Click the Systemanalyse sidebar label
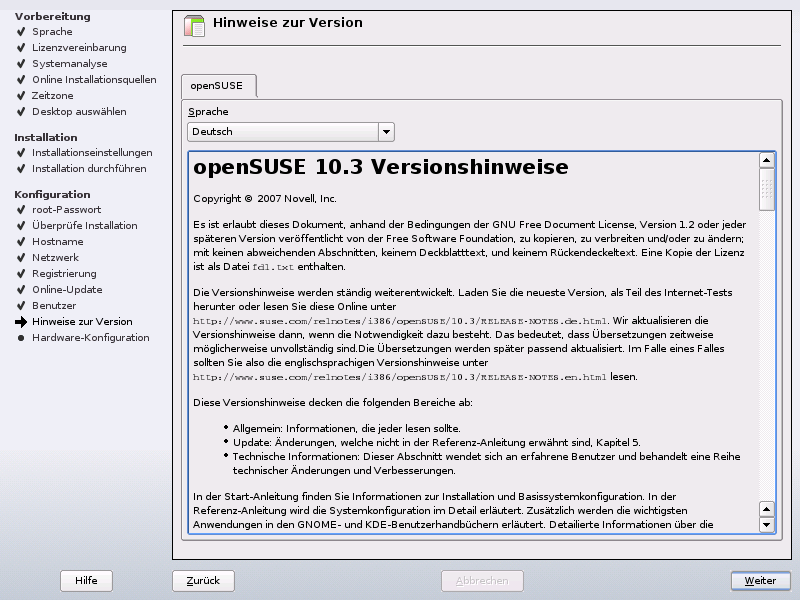The height and width of the screenshot is (600, 800). pos(69,64)
